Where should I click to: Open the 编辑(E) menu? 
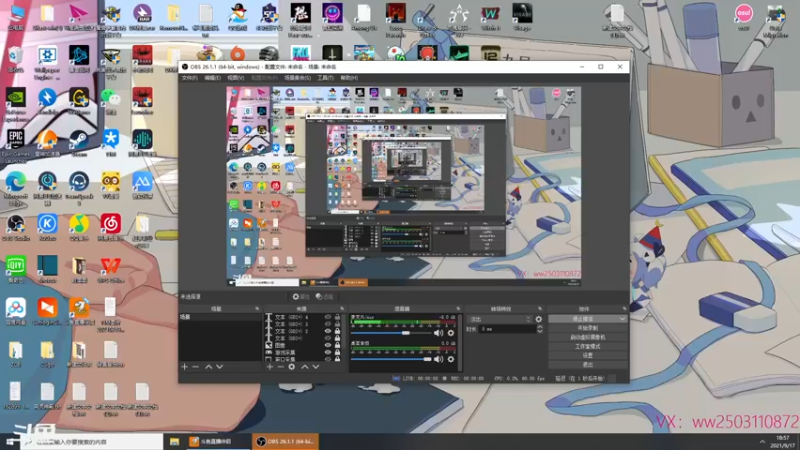[212, 78]
